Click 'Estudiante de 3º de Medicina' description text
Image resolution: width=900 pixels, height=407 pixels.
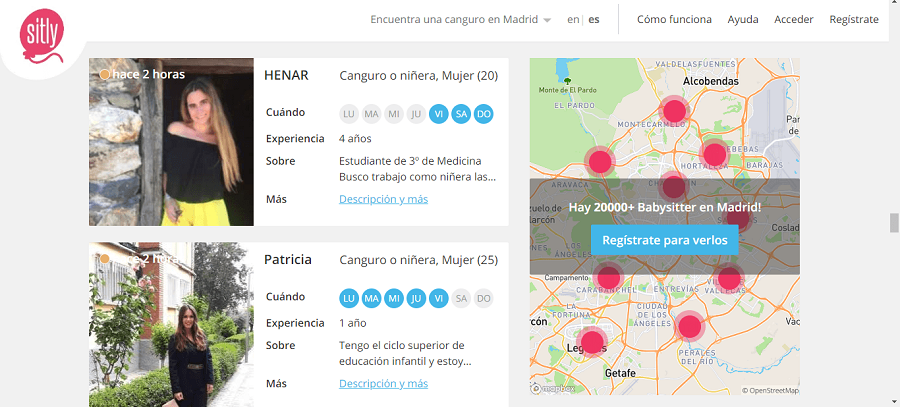click(410, 161)
